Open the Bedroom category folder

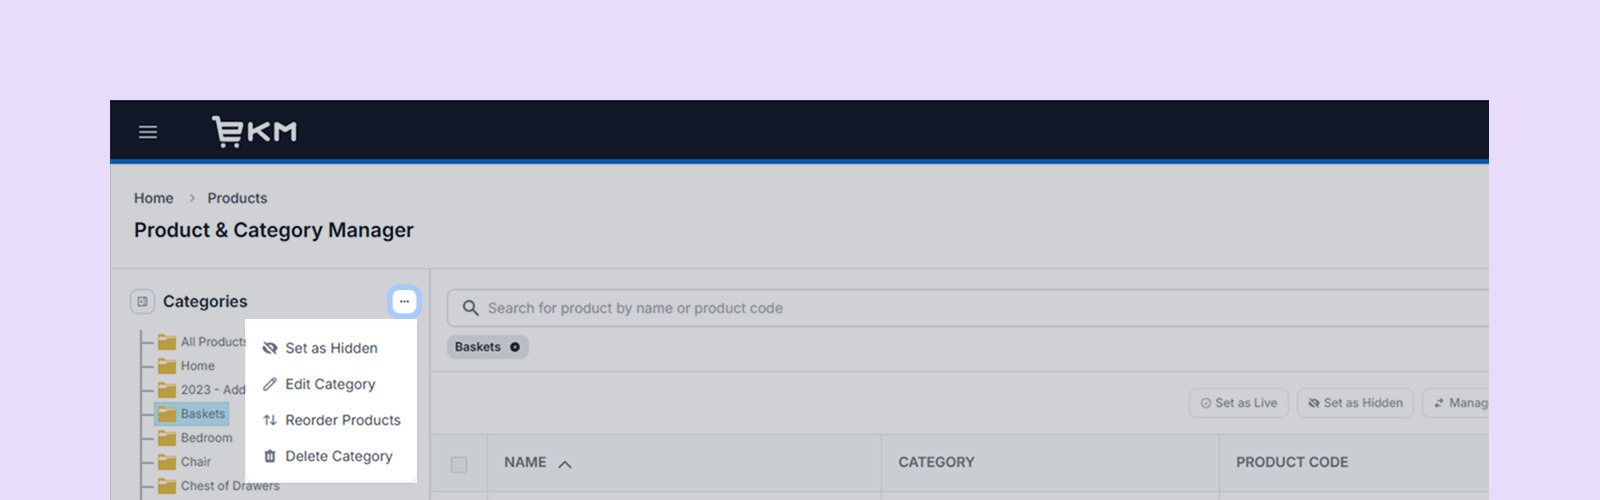pyautogui.click(x=206, y=438)
